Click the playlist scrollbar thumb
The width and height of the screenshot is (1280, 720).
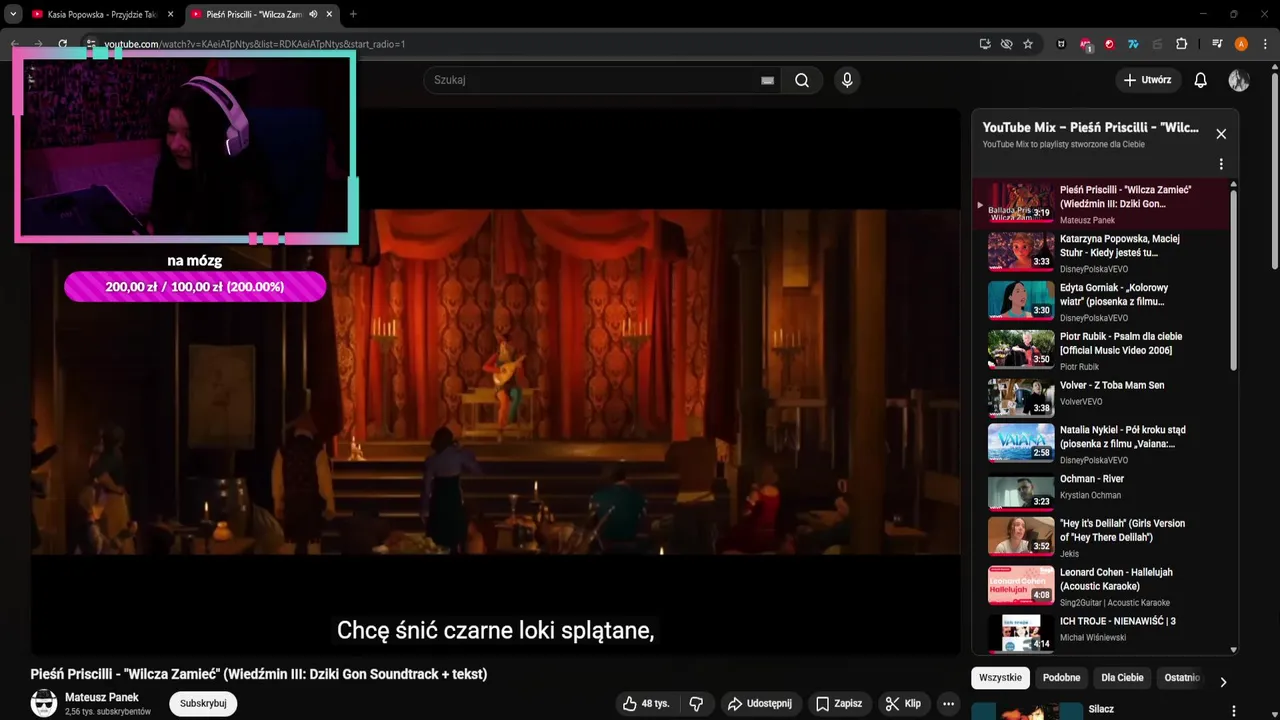tap(1233, 280)
